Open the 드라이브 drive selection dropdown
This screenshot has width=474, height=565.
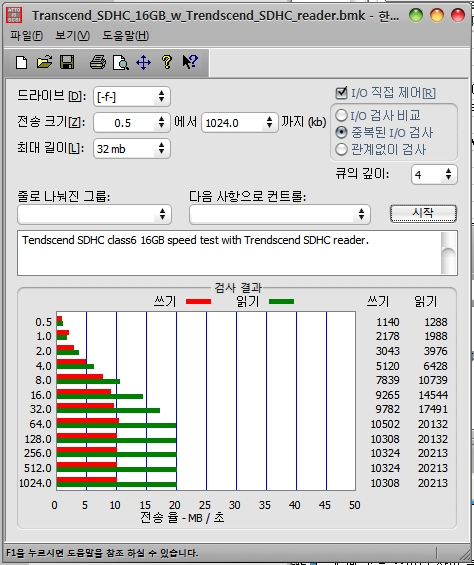[132, 96]
